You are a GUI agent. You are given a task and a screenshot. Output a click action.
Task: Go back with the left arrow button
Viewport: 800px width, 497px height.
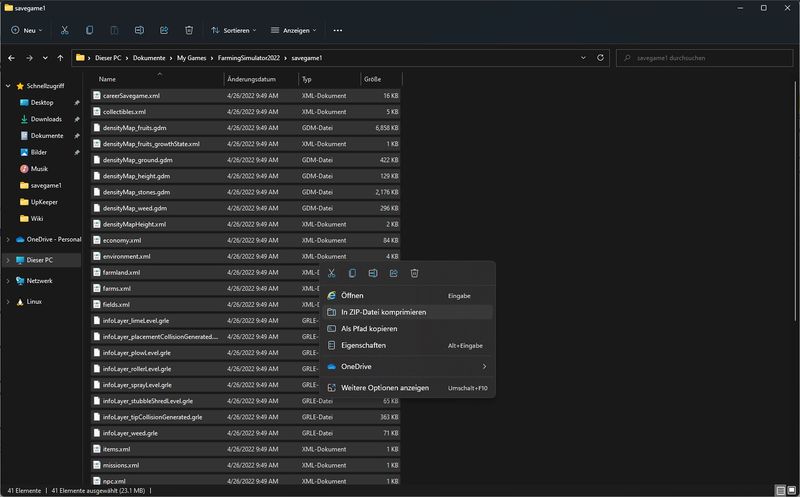[11, 58]
